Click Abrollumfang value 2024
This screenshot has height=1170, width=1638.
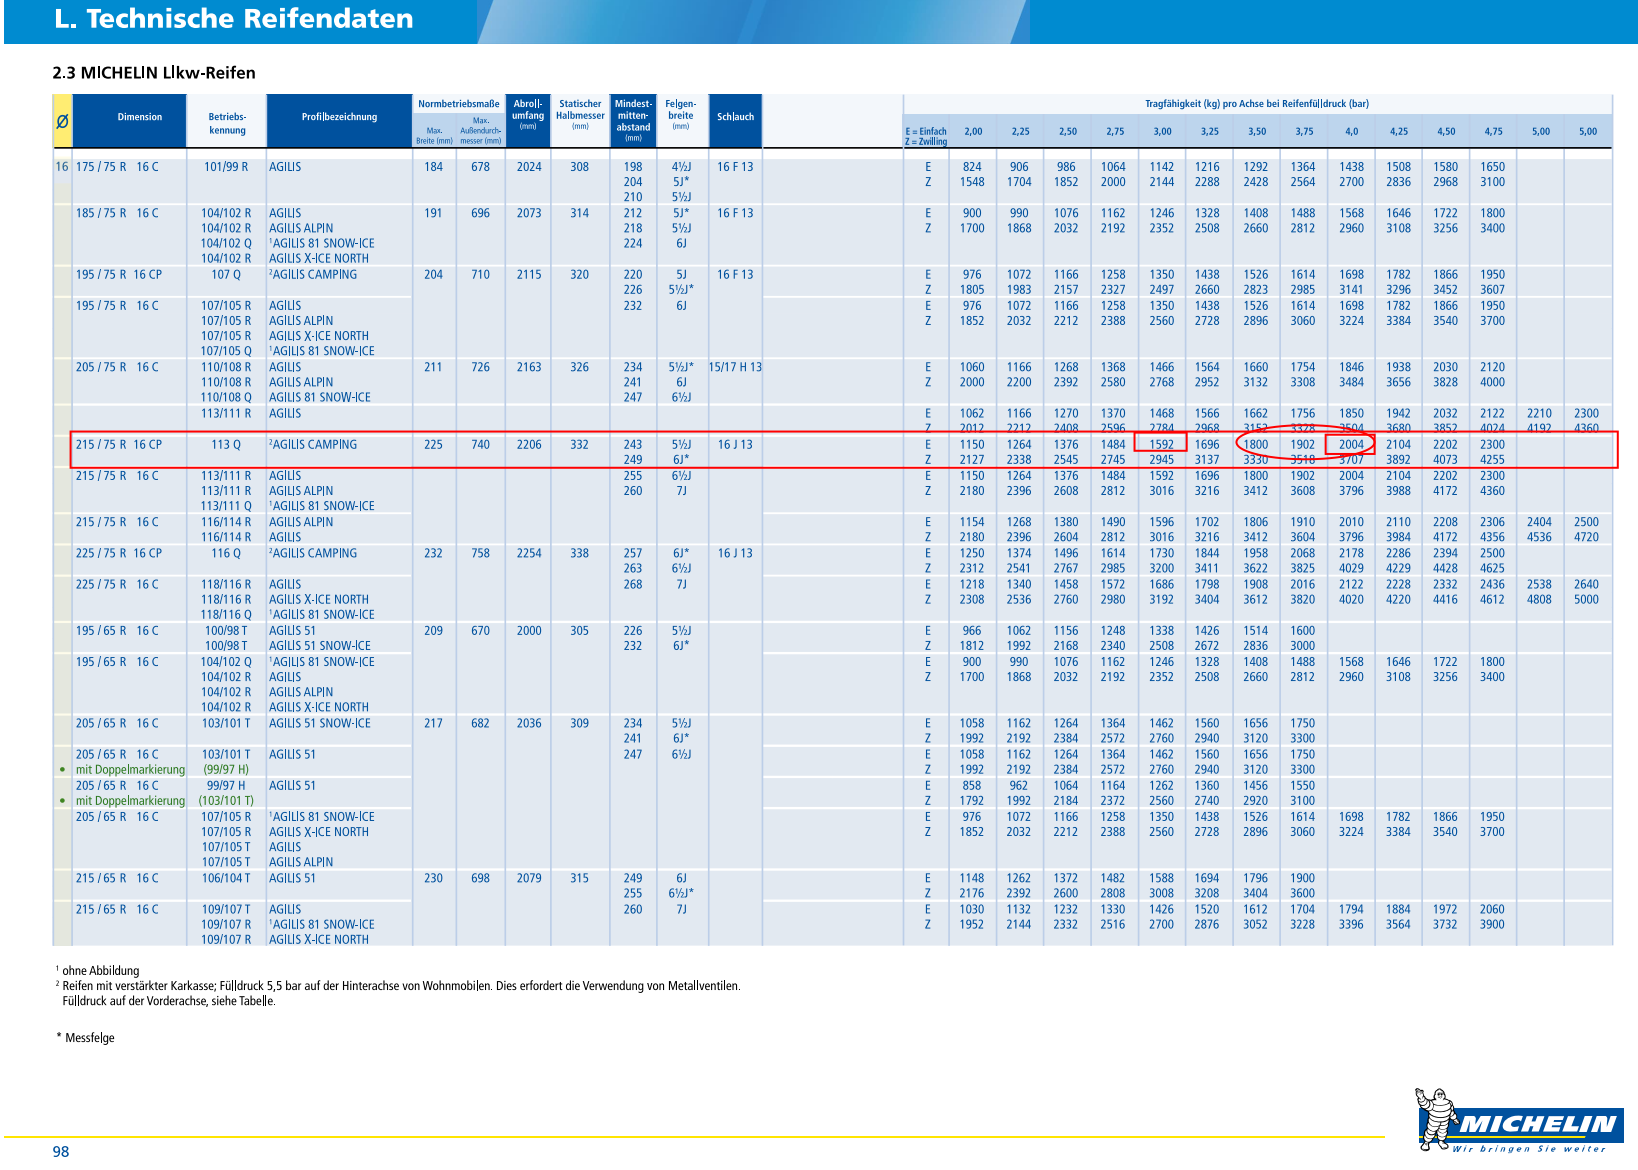click(529, 167)
